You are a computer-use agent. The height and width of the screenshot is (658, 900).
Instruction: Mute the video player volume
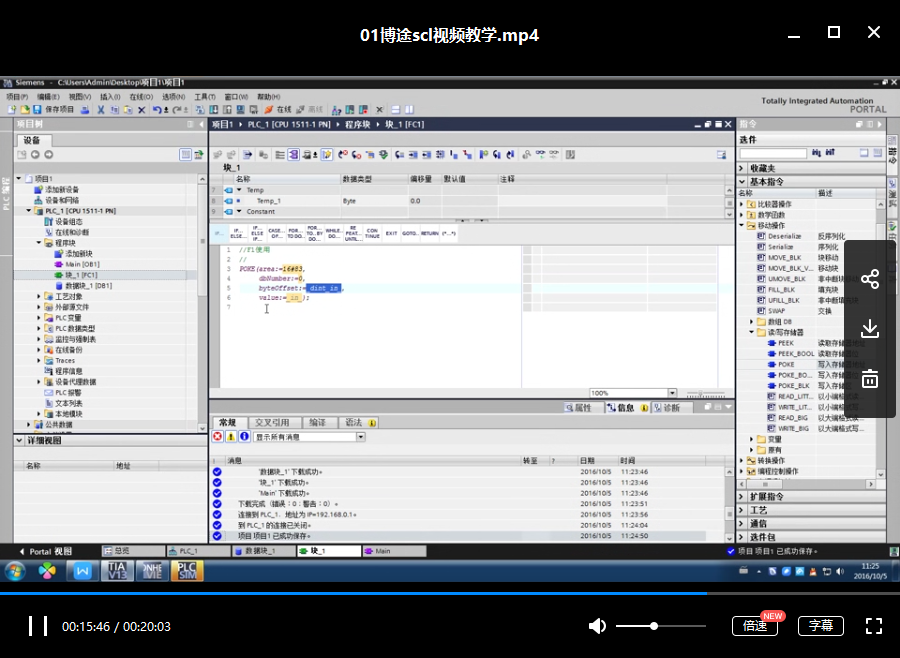click(597, 626)
